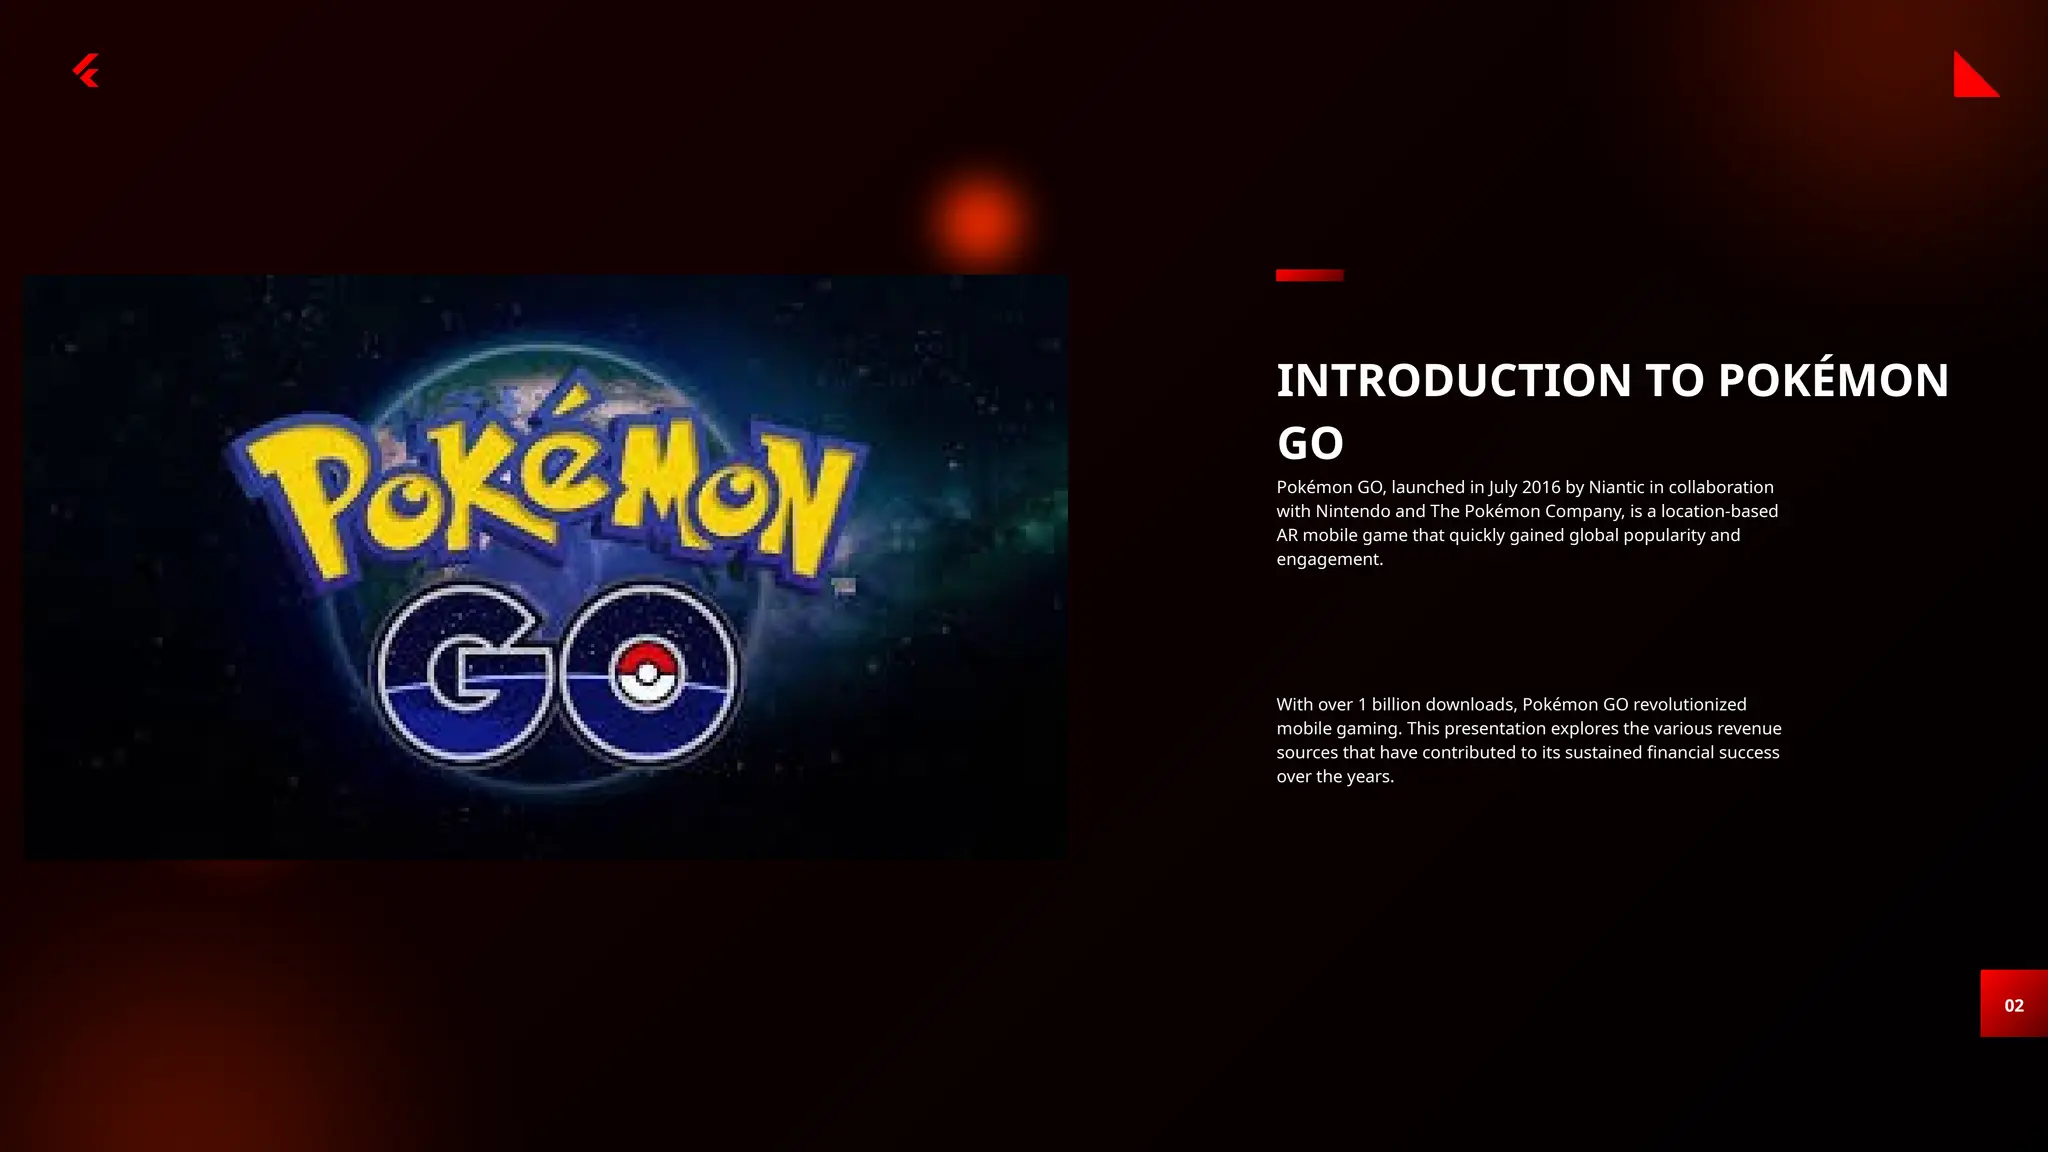Click the letter G in GO logo
The image size is (2048, 1152).
click(467, 674)
